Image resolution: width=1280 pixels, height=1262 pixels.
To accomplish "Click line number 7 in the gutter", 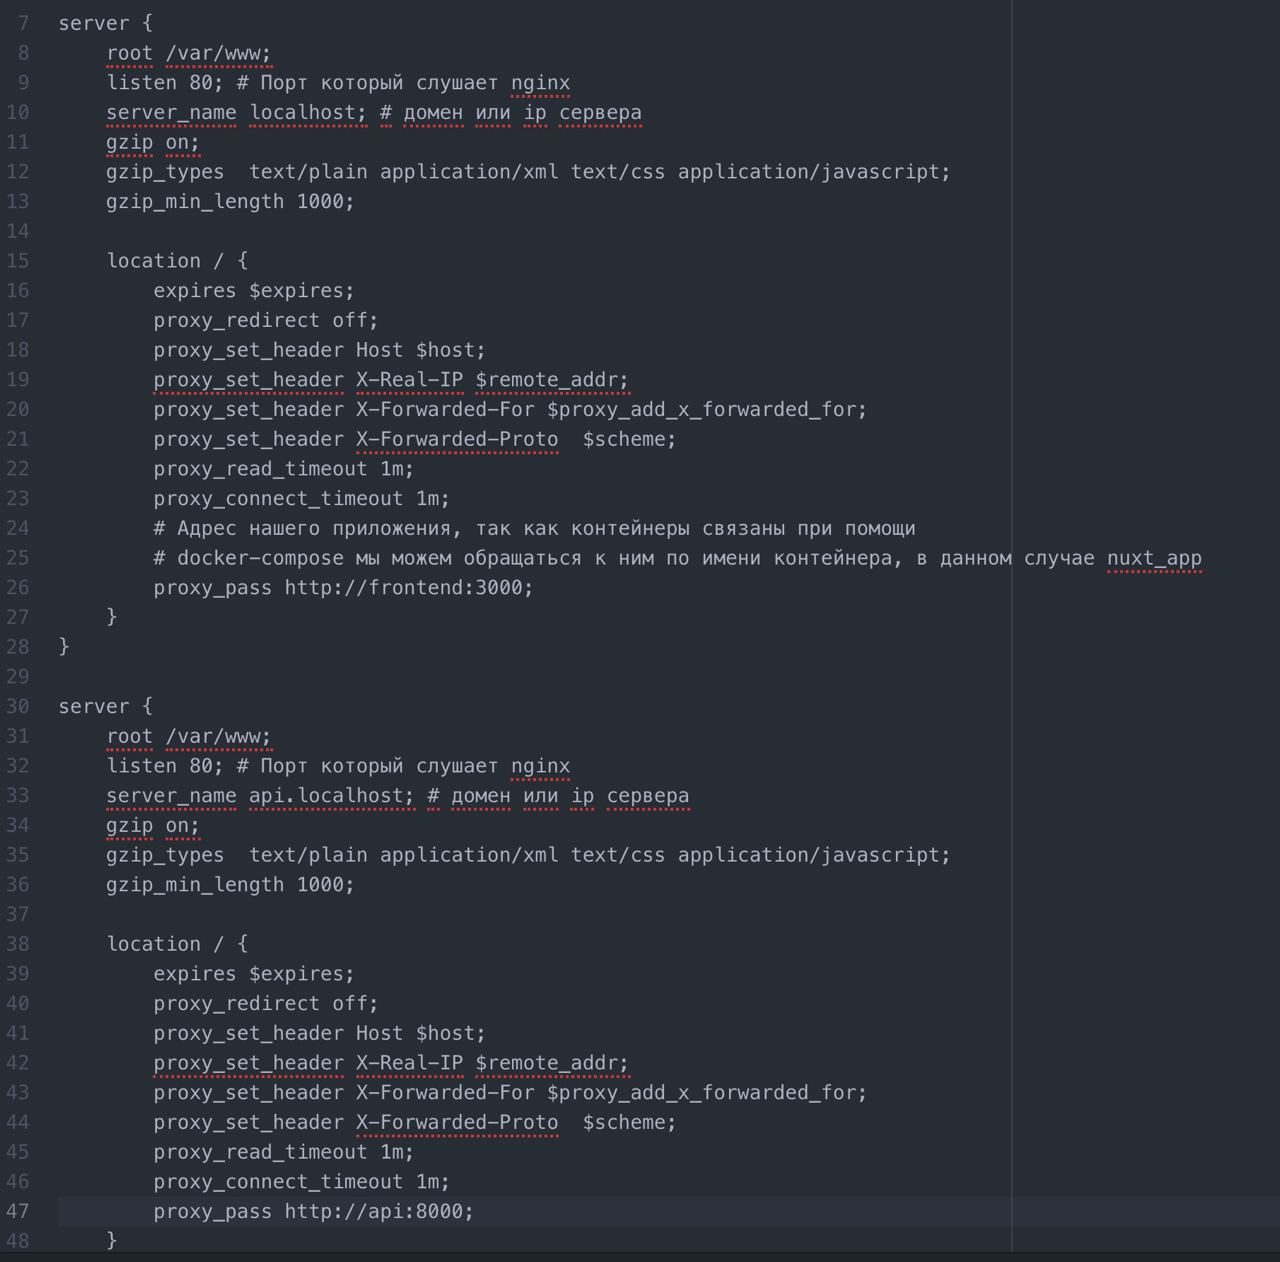I will pyautogui.click(x=24, y=23).
